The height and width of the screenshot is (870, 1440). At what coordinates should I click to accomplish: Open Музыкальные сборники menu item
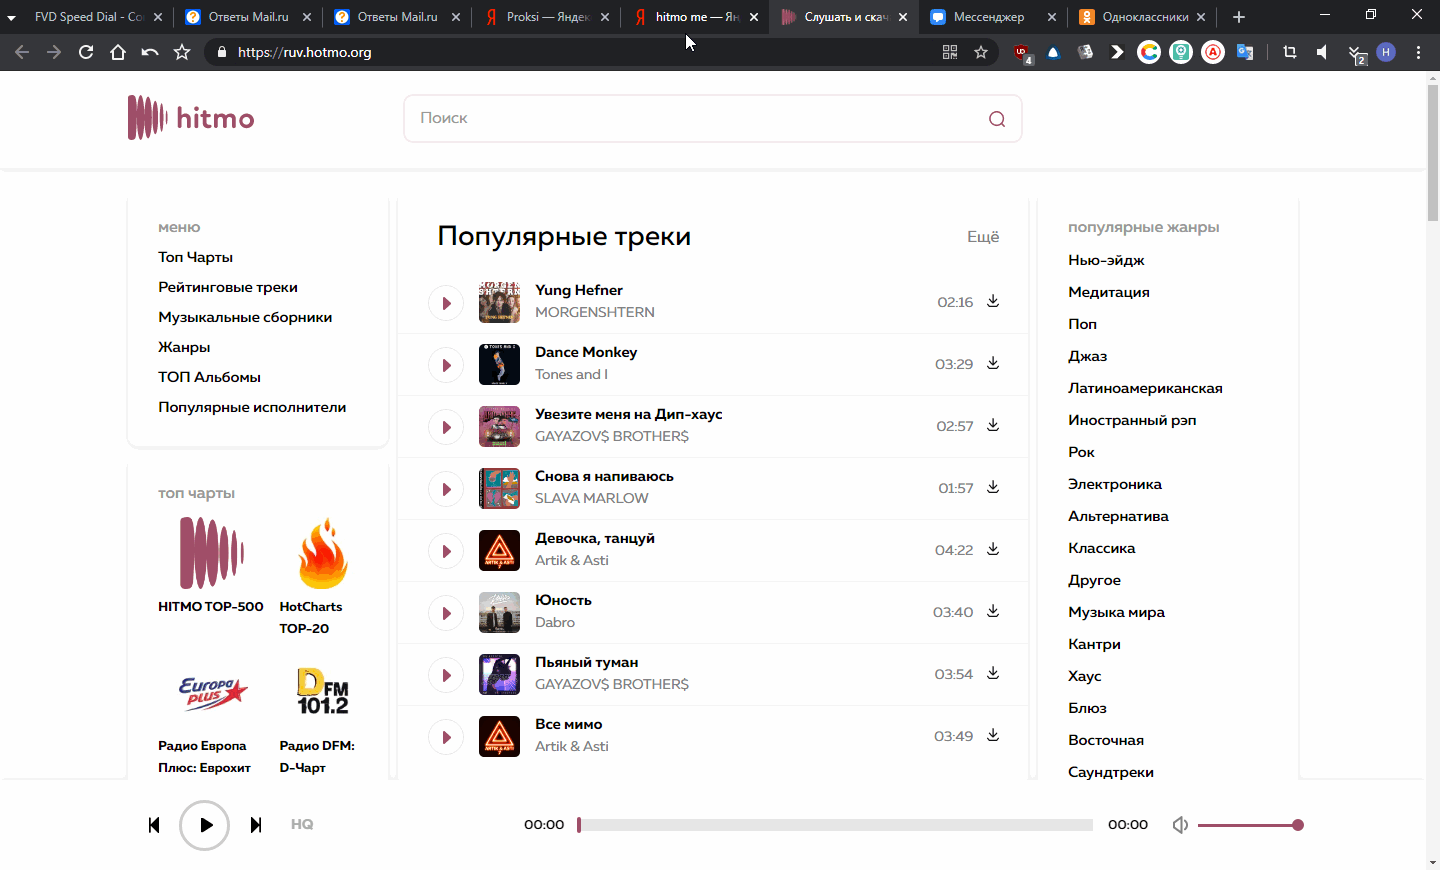(245, 317)
